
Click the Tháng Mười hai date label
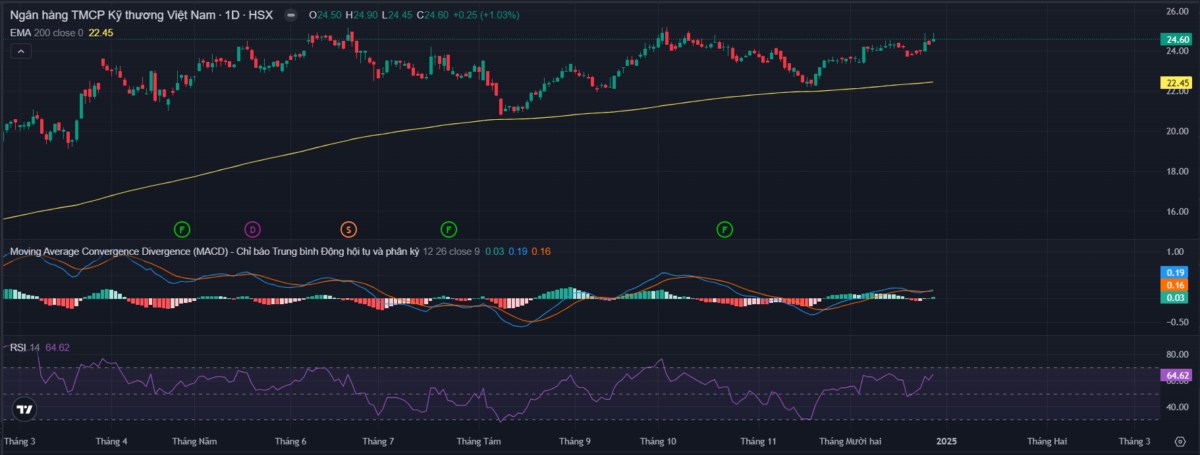coord(850,441)
